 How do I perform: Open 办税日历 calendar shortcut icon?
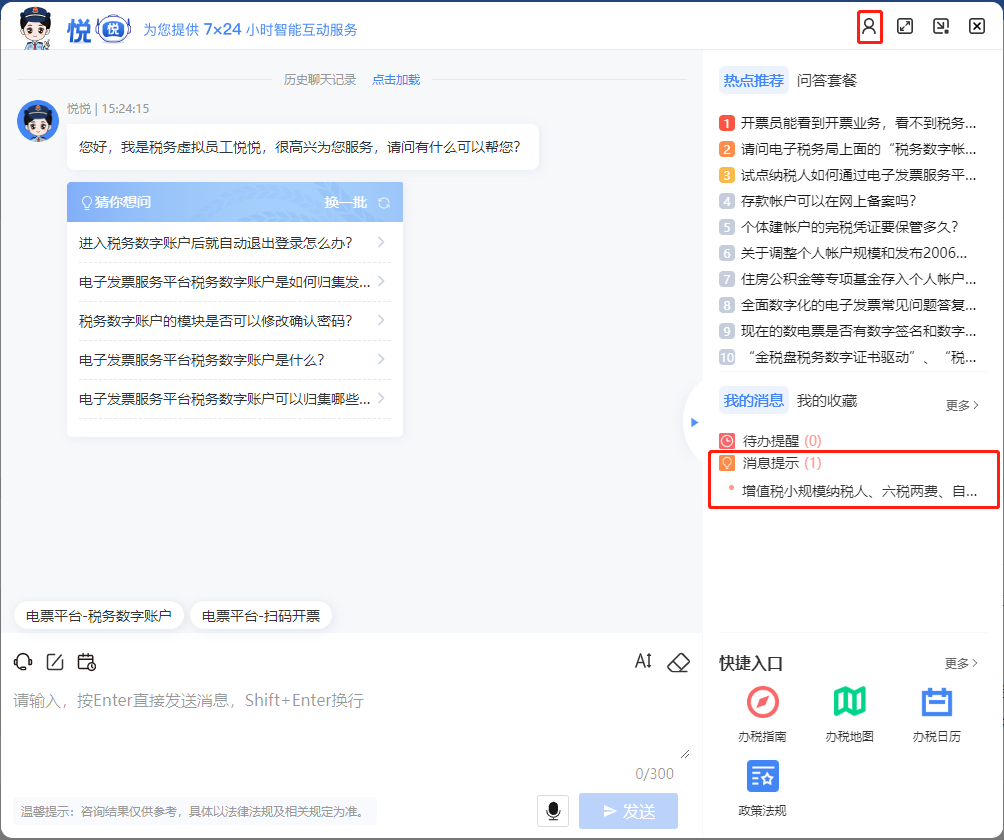pyautogui.click(x=936, y=703)
